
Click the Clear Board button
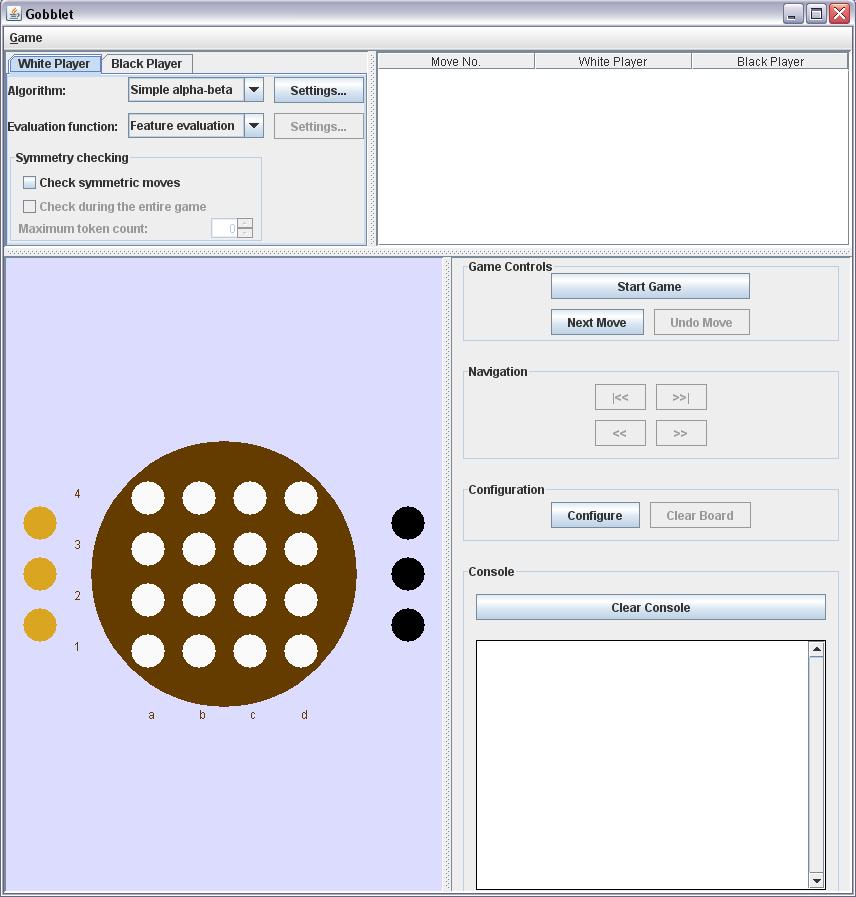pos(700,515)
